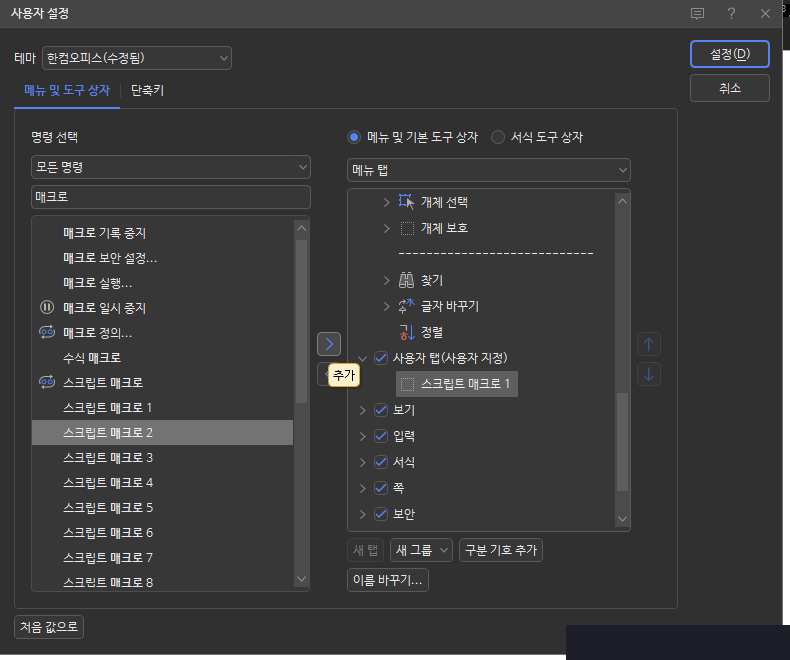Select 스크립트 매크로 5 in command list
Image resolution: width=790 pixels, height=660 pixels.
click(x=162, y=507)
